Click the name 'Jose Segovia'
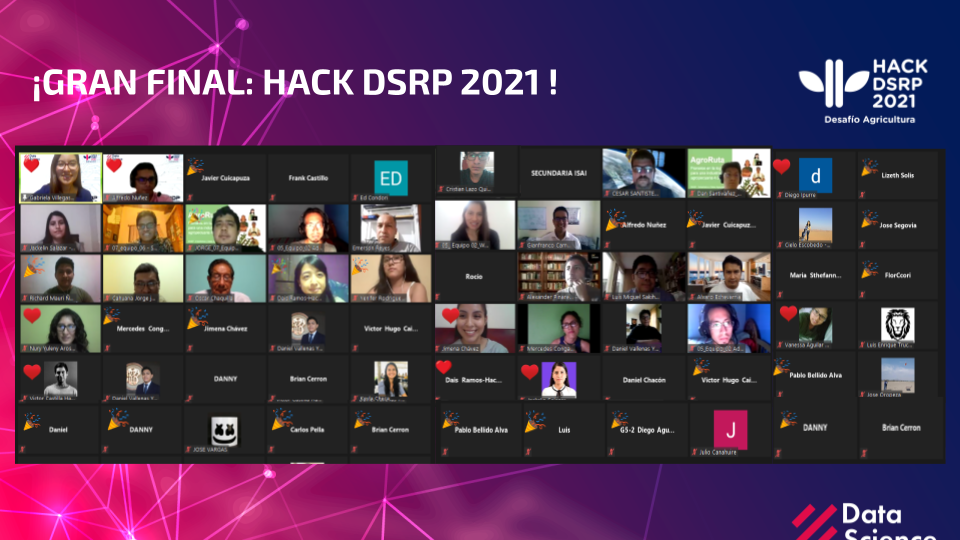960x540 pixels. tap(898, 225)
